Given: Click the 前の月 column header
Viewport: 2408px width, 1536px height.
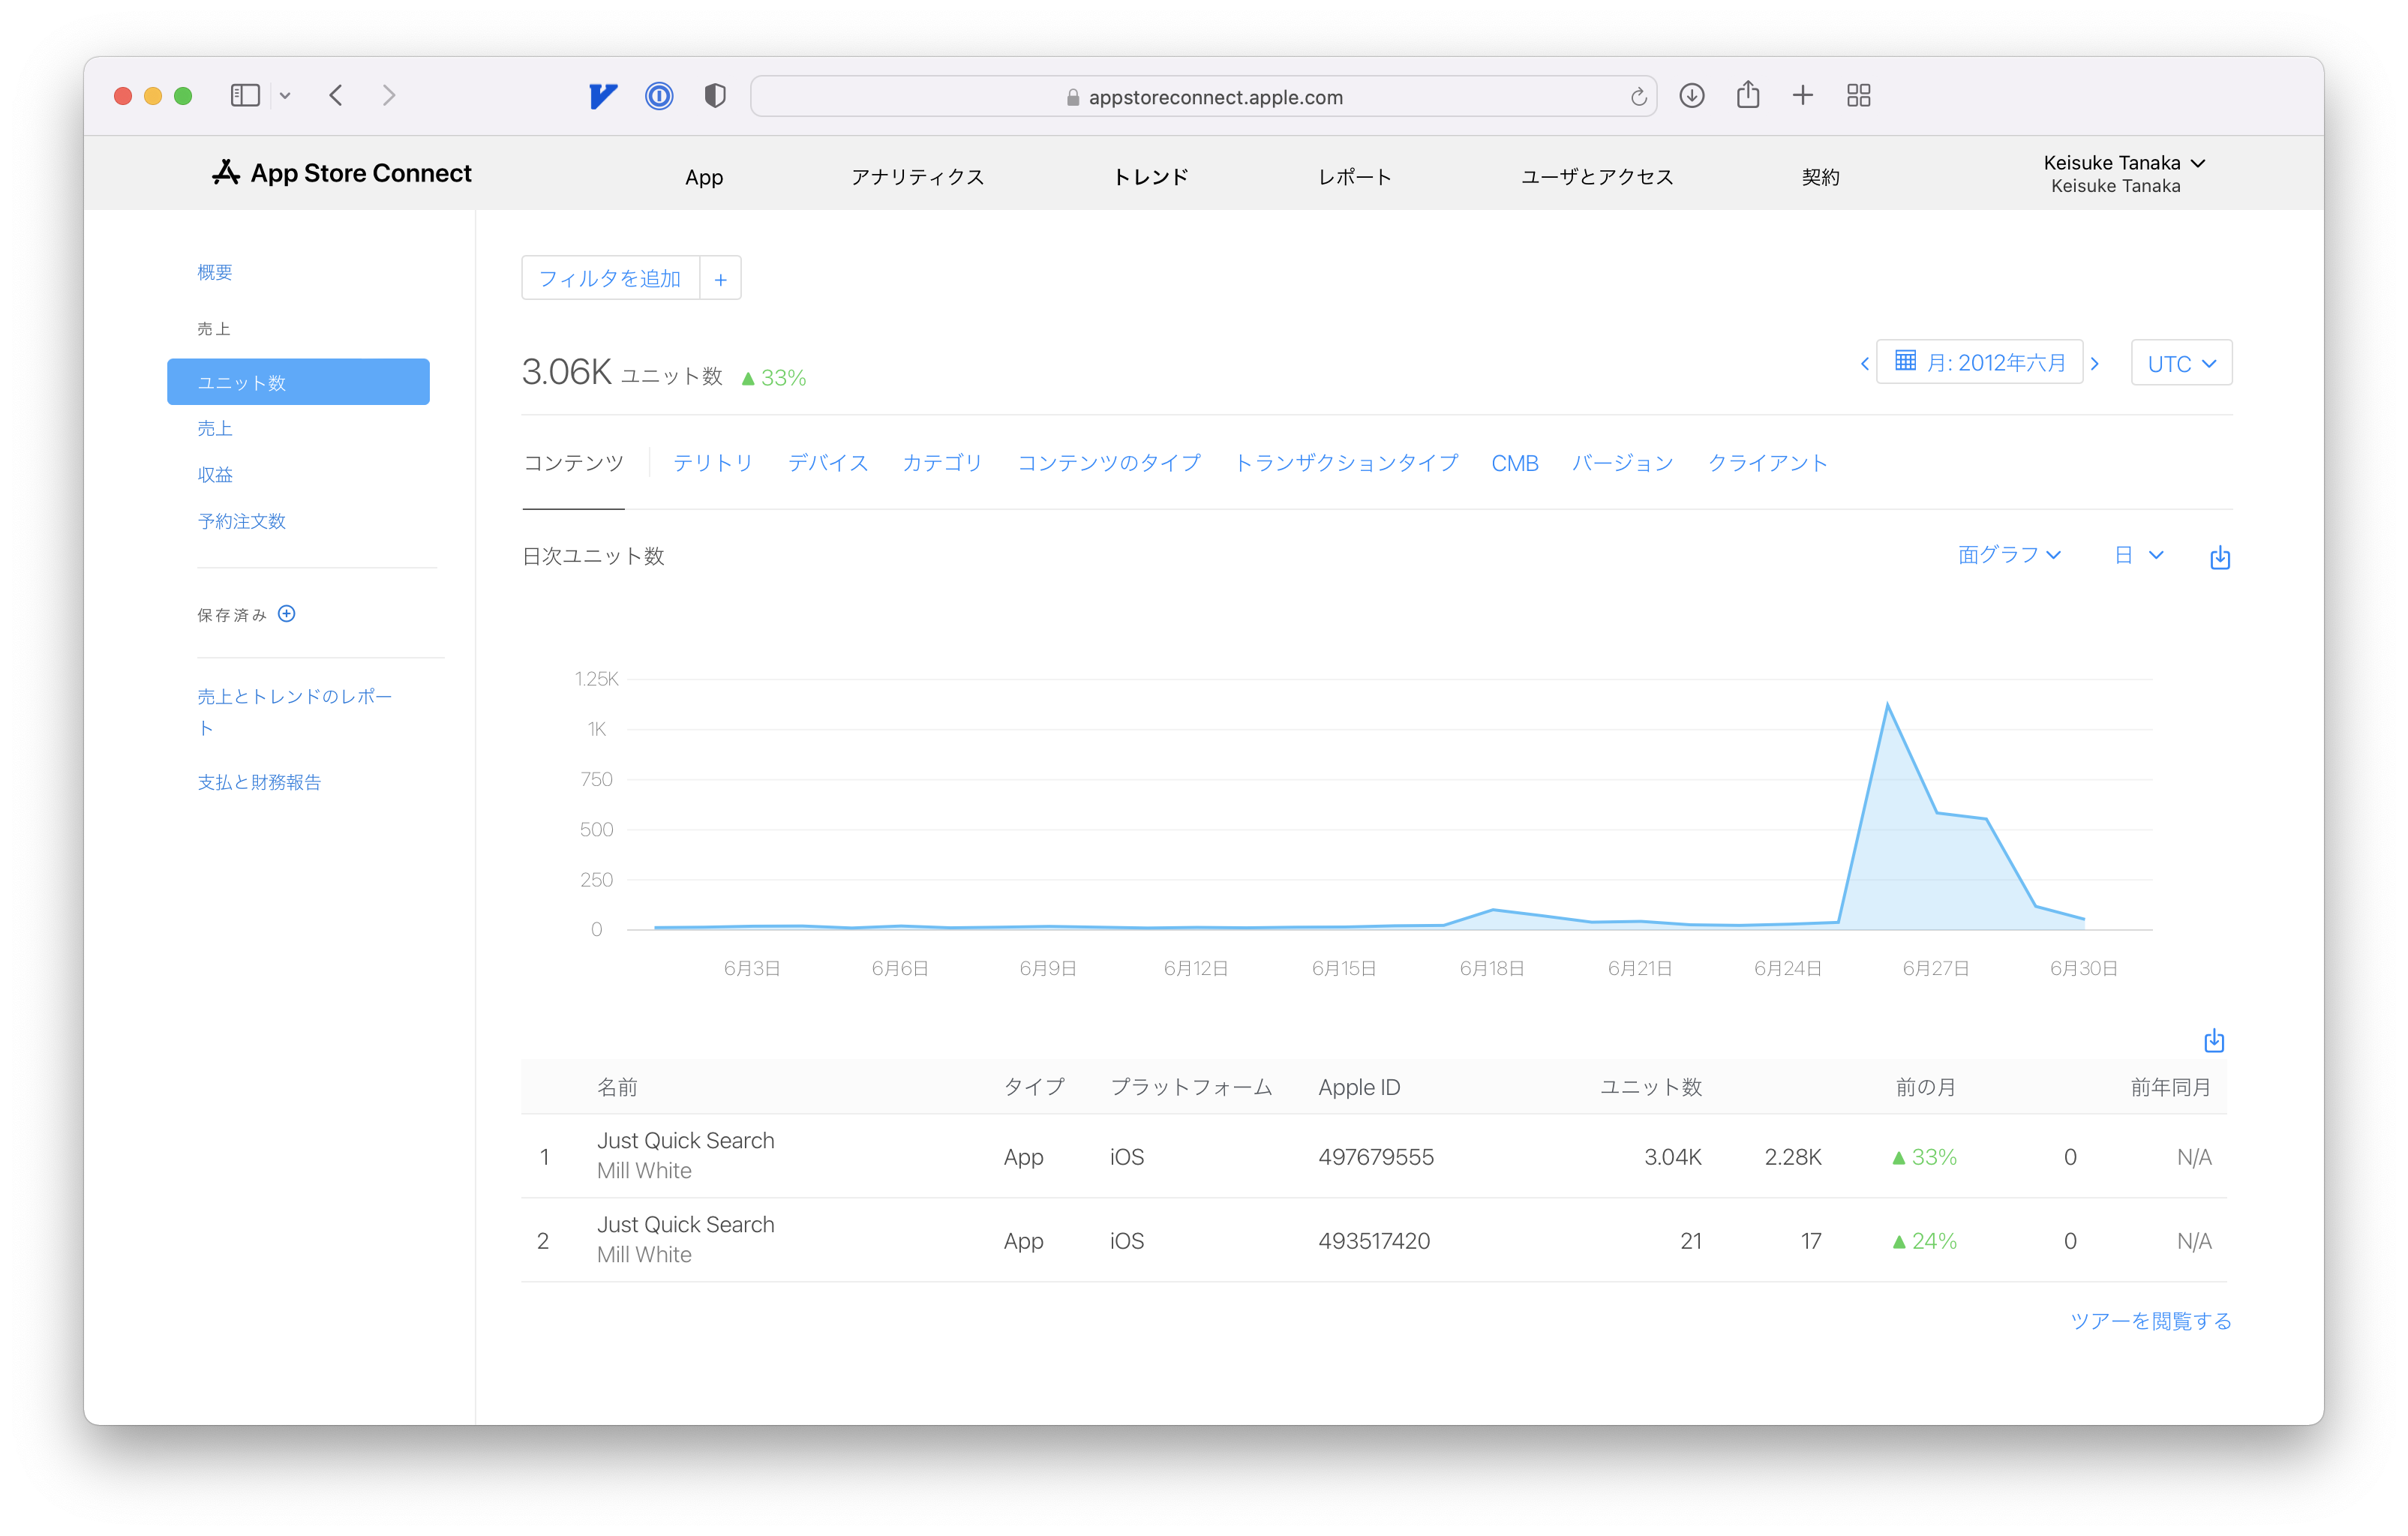Looking at the screenshot, I should 1926,1087.
